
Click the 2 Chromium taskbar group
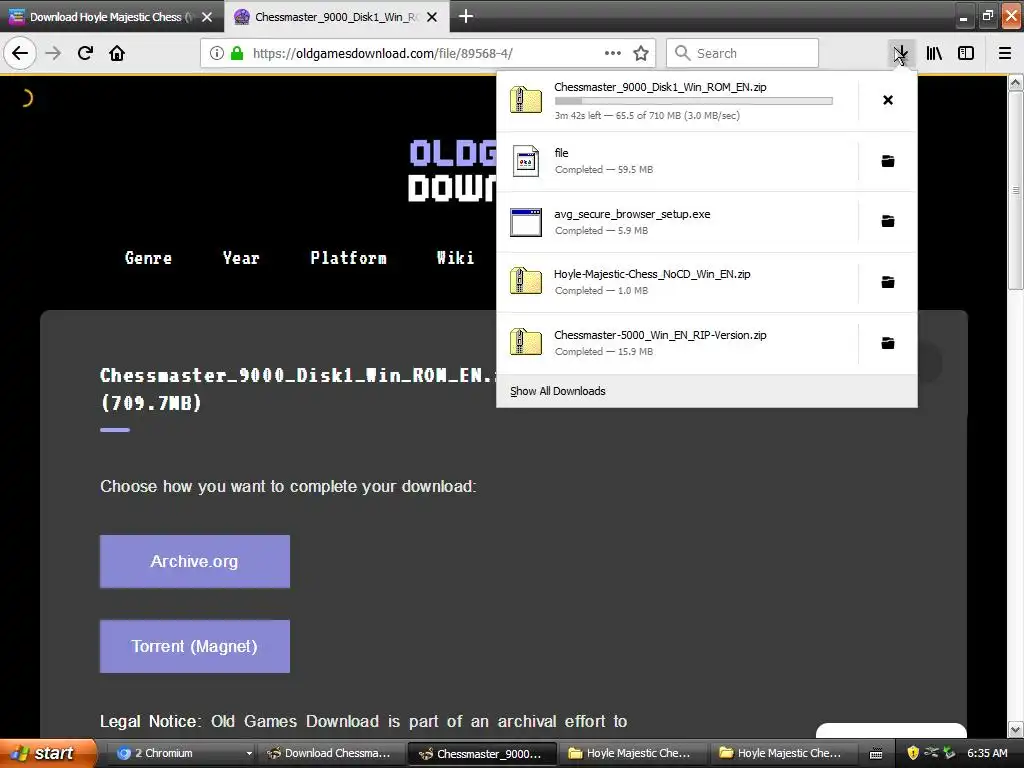[x=182, y=753]
